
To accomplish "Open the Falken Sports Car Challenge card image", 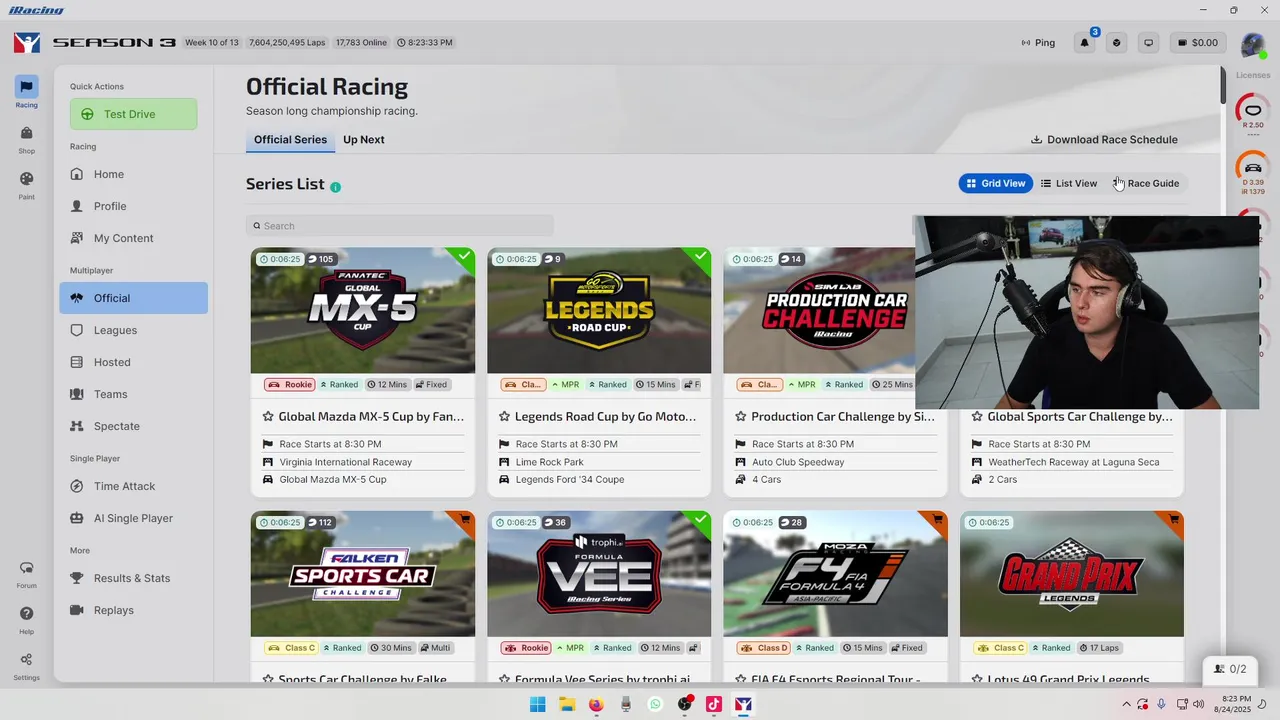I will pyautogui.click(x=363, y=574).
